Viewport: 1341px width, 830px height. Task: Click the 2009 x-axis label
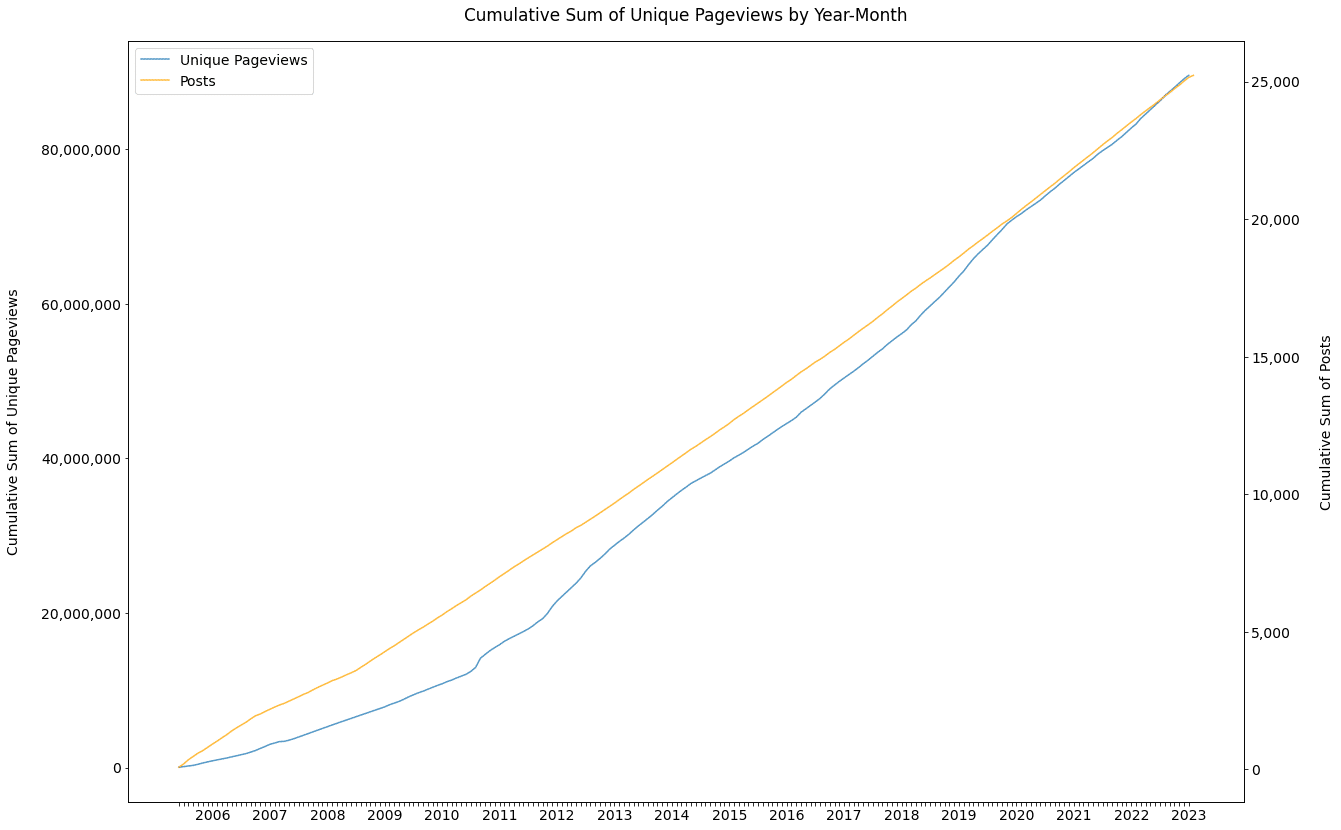[384, 816]
